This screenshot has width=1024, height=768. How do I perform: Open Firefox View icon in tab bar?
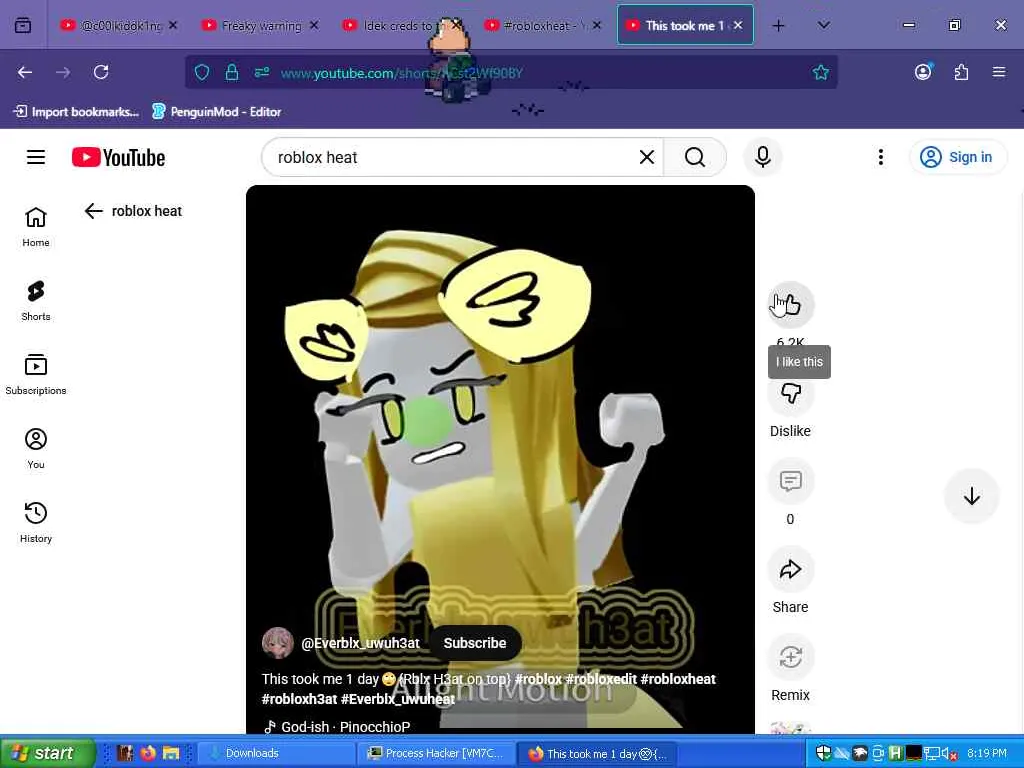tap(23, 25)
